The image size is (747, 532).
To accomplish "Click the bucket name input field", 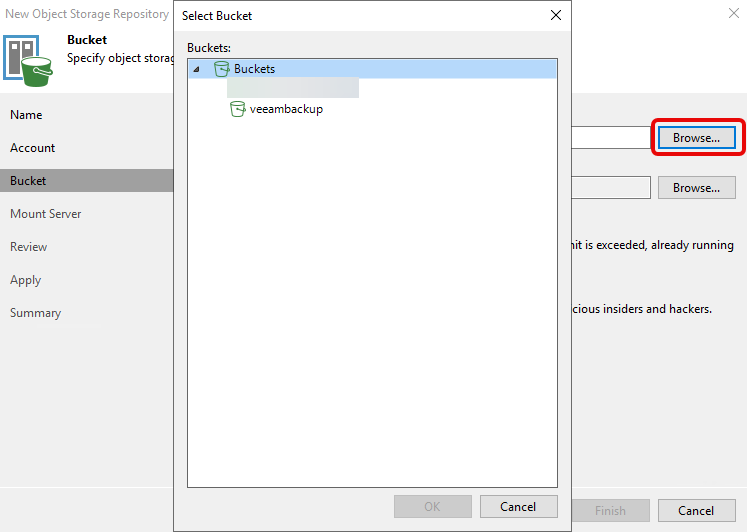I will click(x=610, y=138).
